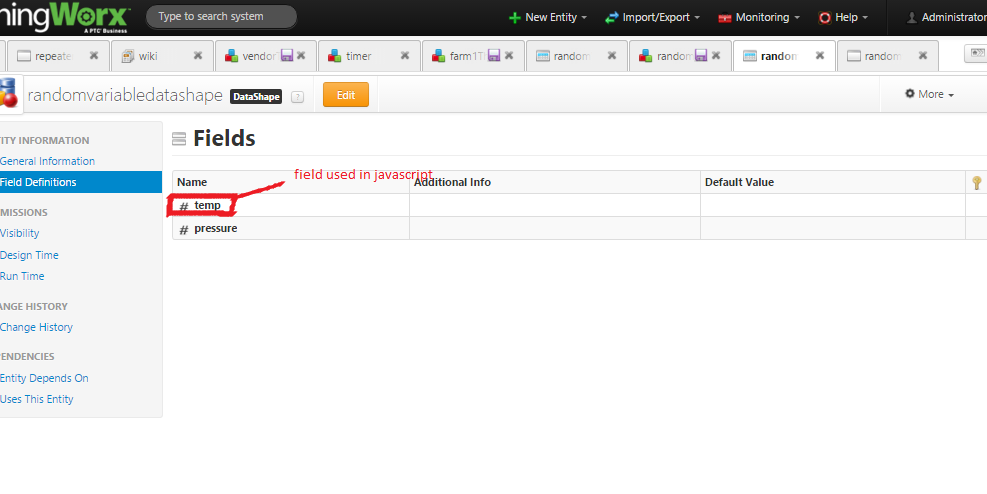Click the primary key column icon
Image resolution: width=987 pixels, height=494 pixels.
(976, 182)
